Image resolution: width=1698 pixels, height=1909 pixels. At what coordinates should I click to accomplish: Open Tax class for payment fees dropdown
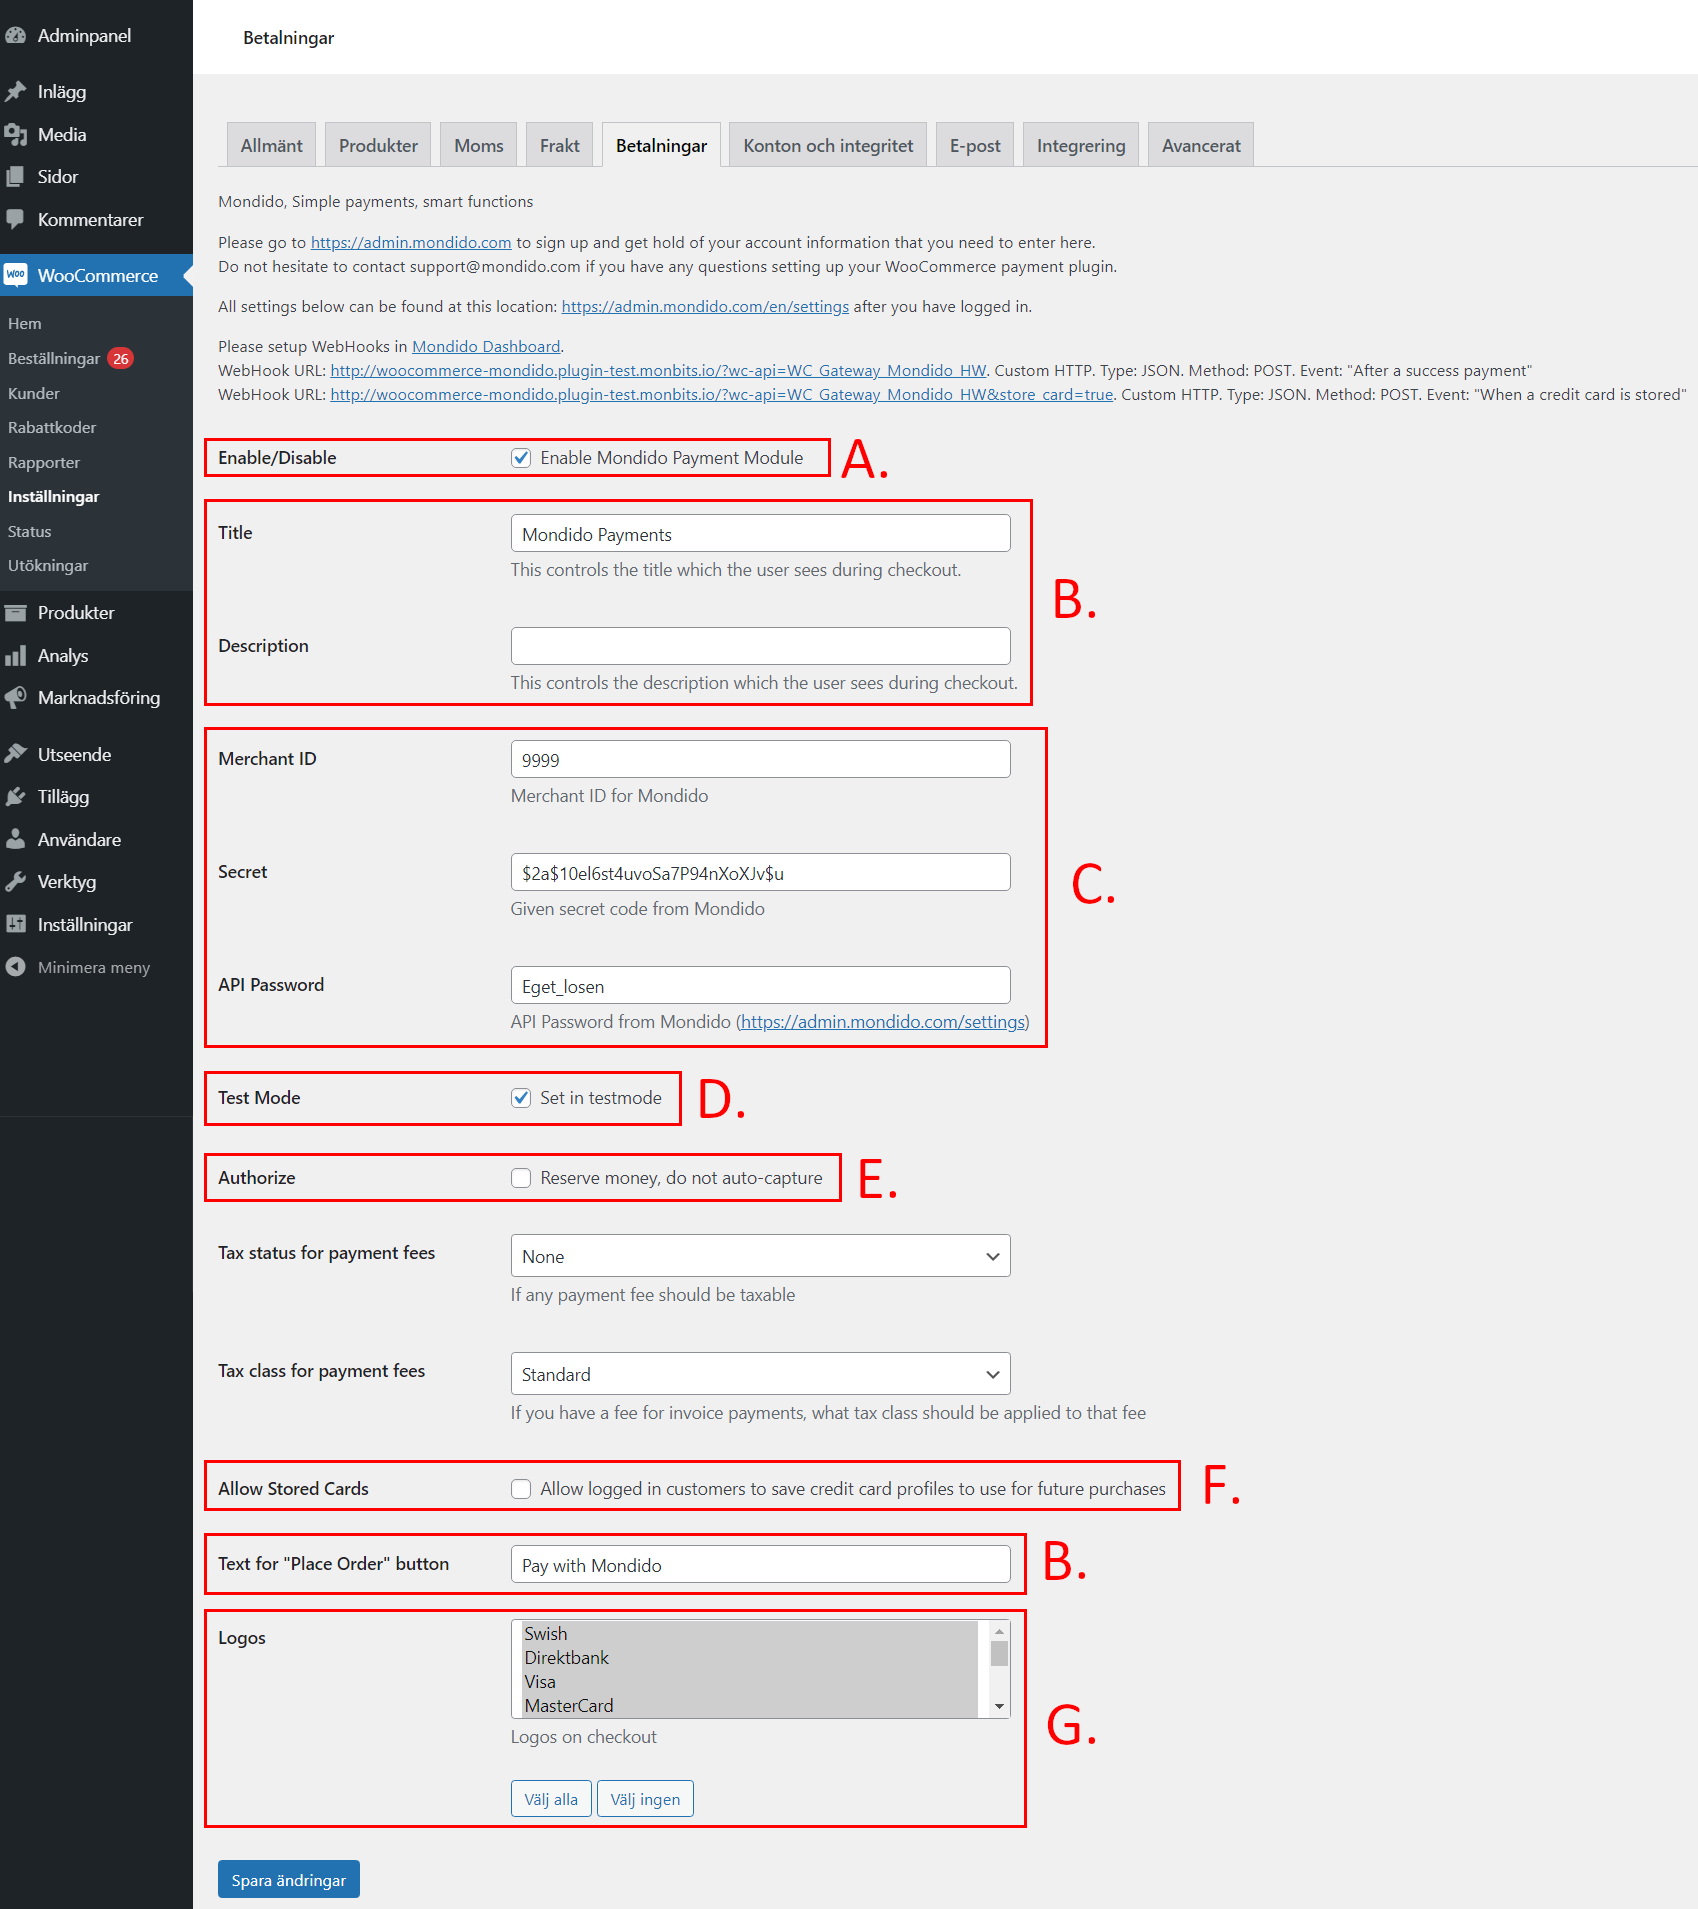[760, 1374]
